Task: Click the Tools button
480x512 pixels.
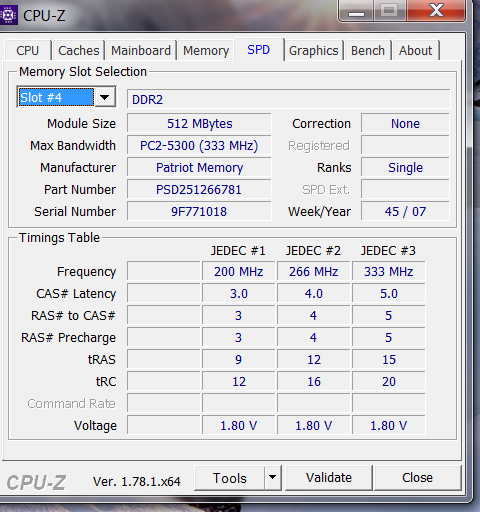Action: [229, 478]
